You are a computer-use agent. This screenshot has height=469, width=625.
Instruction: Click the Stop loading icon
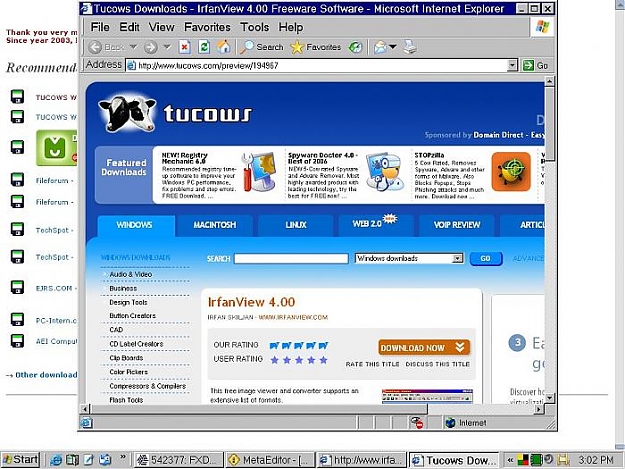(184, 47)
